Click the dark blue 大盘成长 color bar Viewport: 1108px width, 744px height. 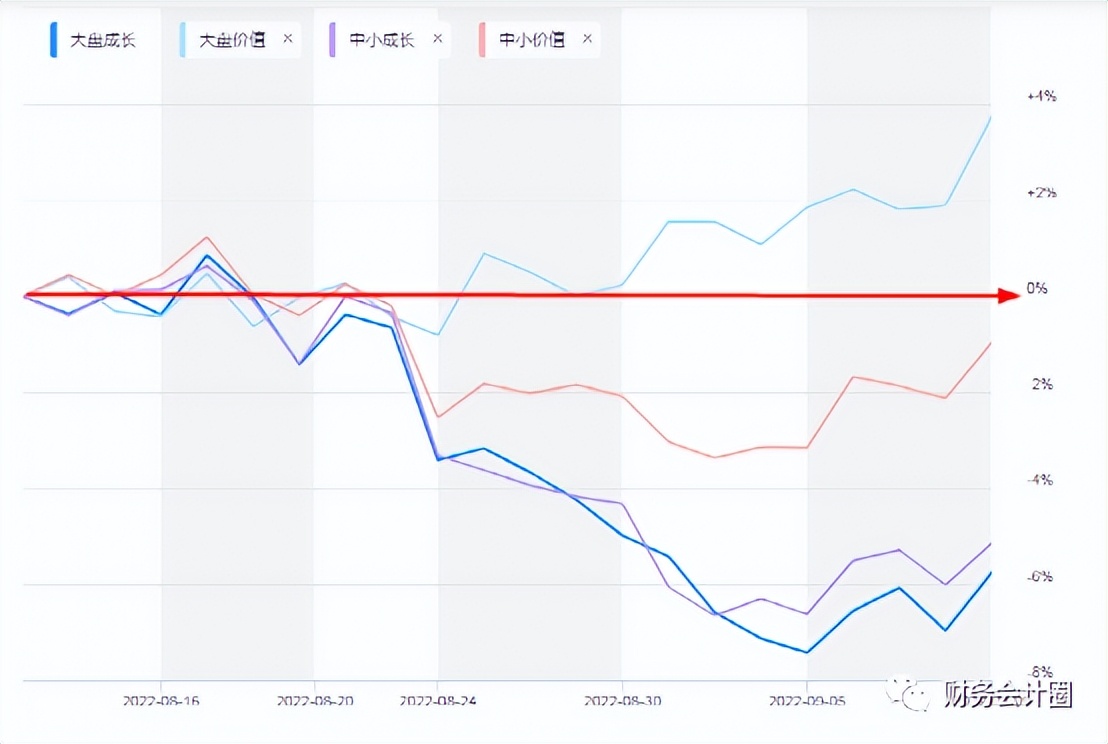[x=53, y=40]
